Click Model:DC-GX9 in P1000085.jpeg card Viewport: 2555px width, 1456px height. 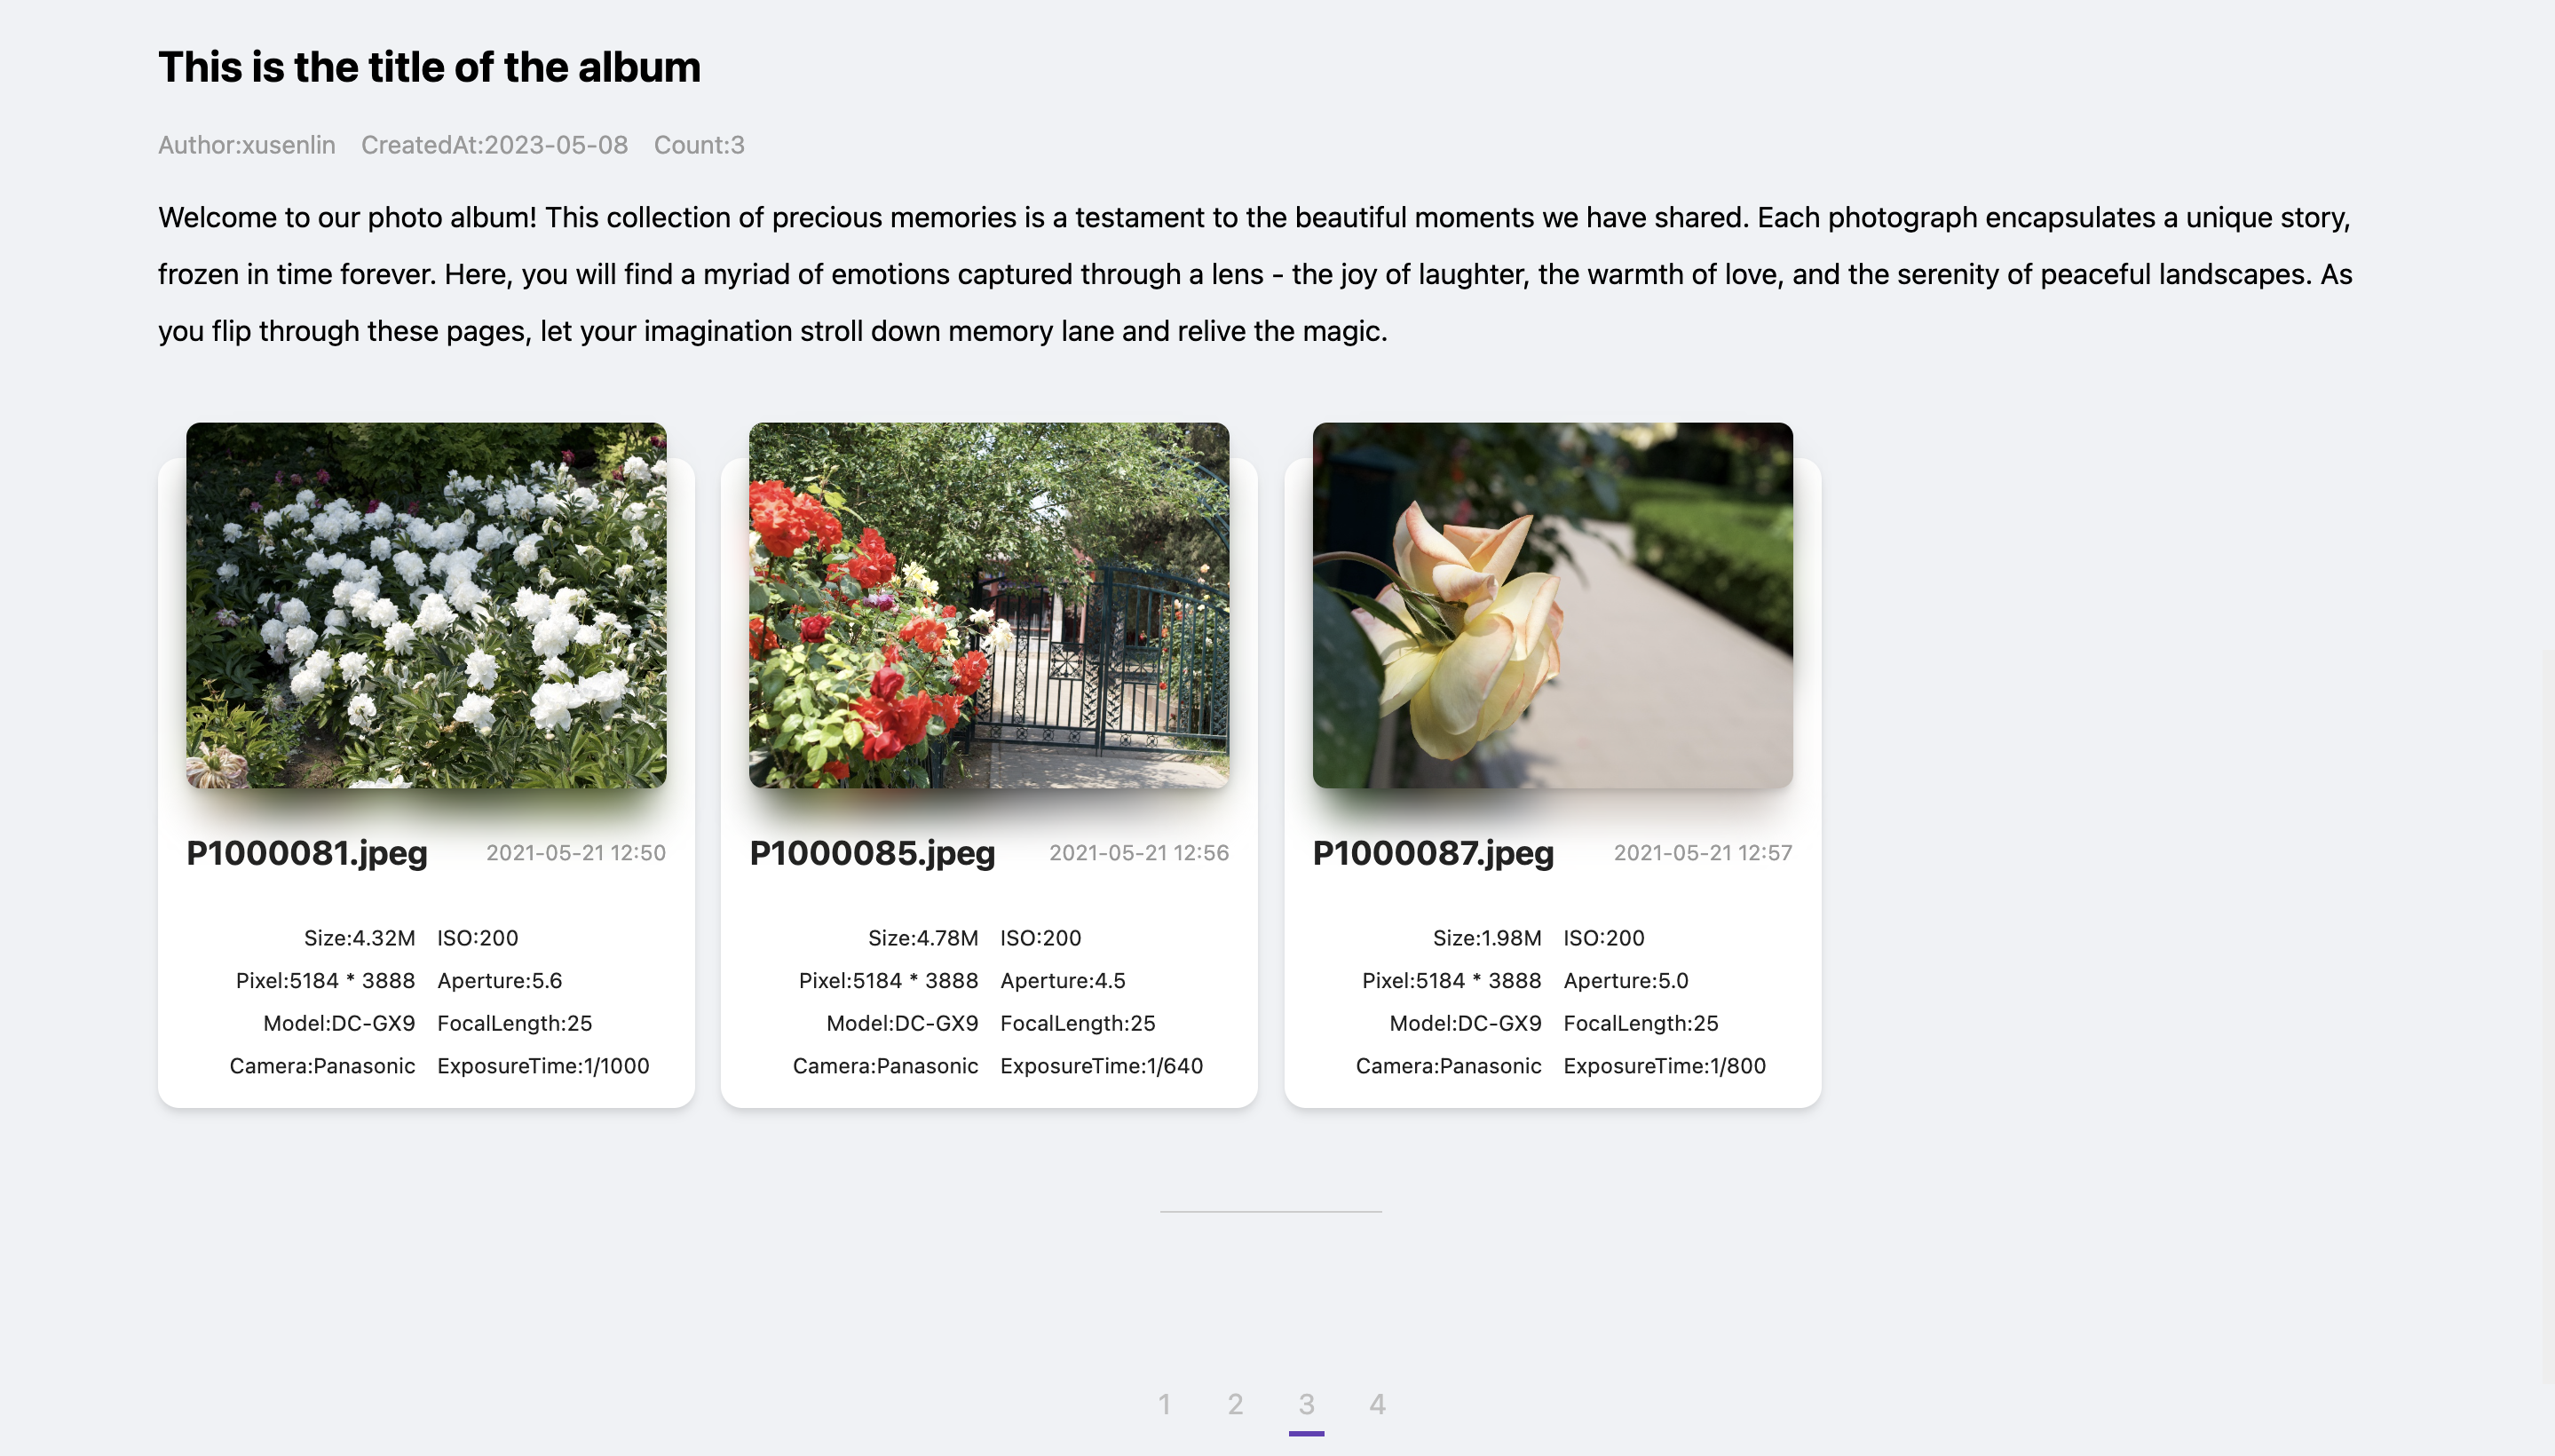pyautogui.click(x=902, y=1023)
